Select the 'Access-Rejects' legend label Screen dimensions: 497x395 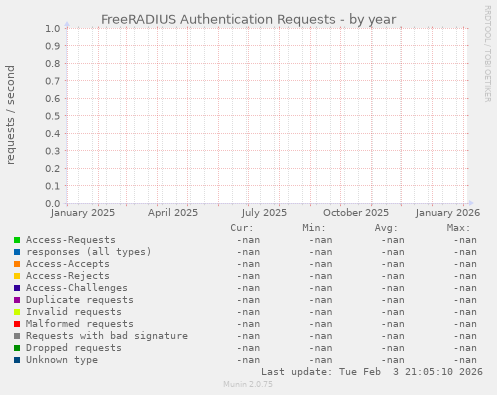pos(68,276)
